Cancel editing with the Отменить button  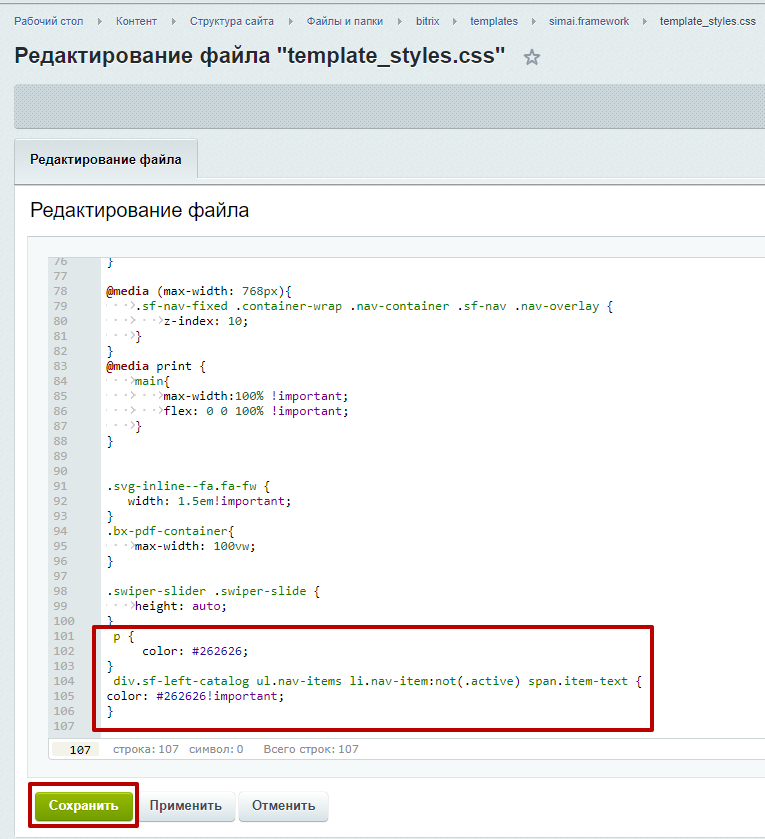tap(283, 805)
